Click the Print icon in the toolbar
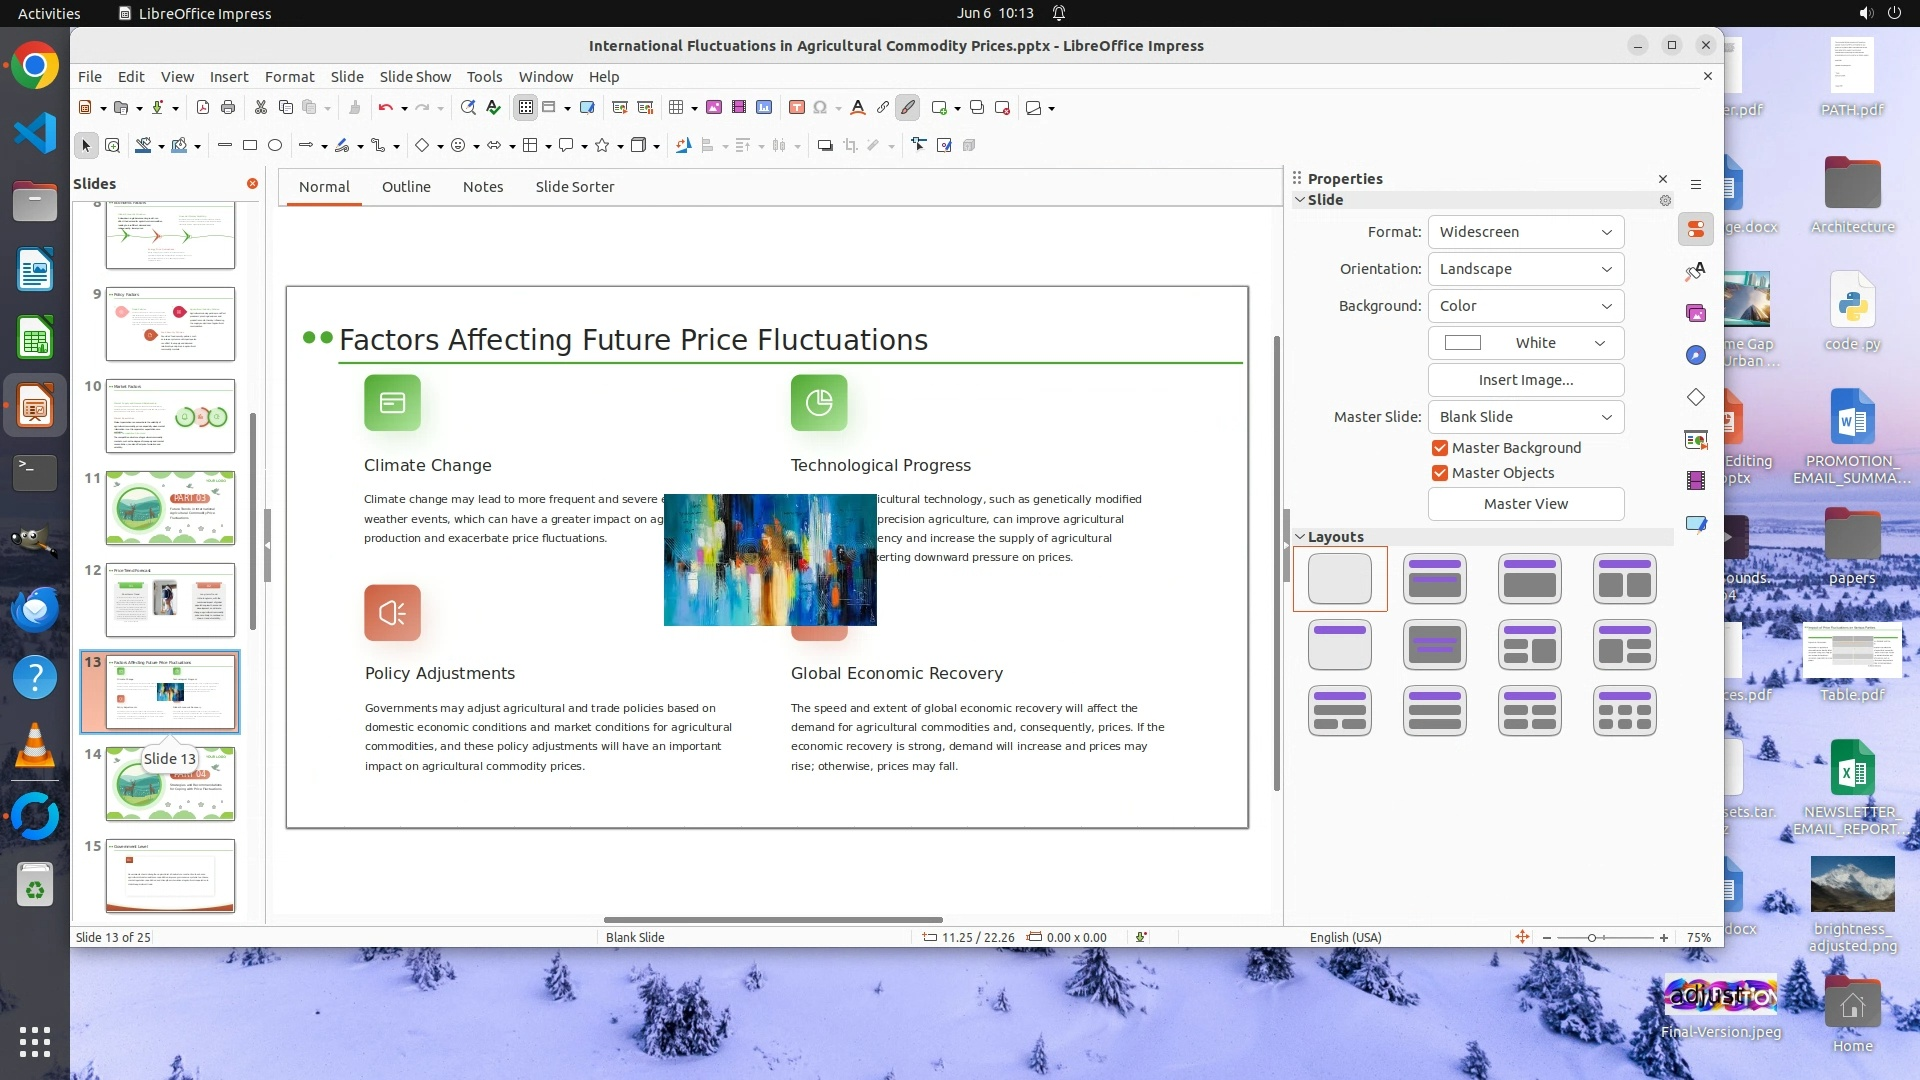The width and height of the screenshot is (1920, 1080). click(x=228, y=107)
